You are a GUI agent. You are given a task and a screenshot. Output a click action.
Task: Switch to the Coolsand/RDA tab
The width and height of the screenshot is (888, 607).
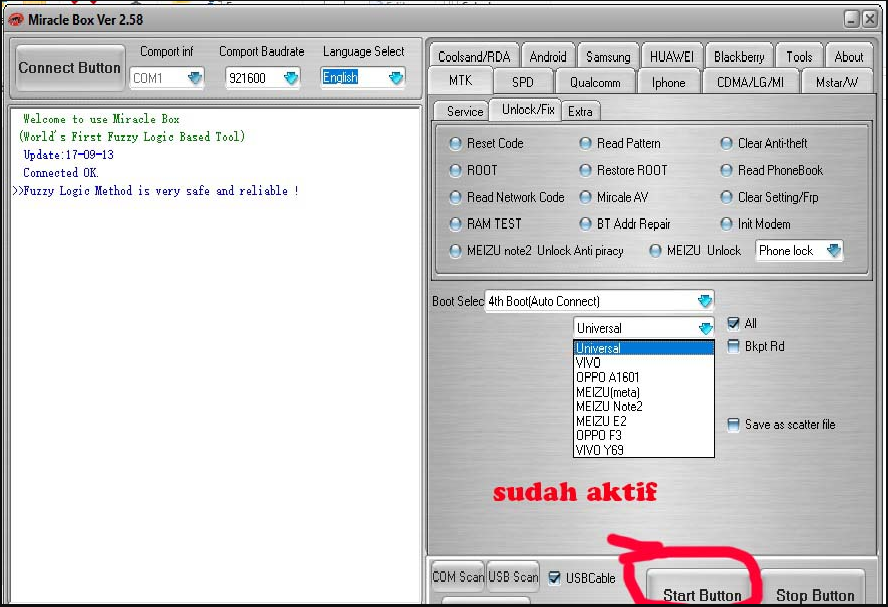[474, 57]
